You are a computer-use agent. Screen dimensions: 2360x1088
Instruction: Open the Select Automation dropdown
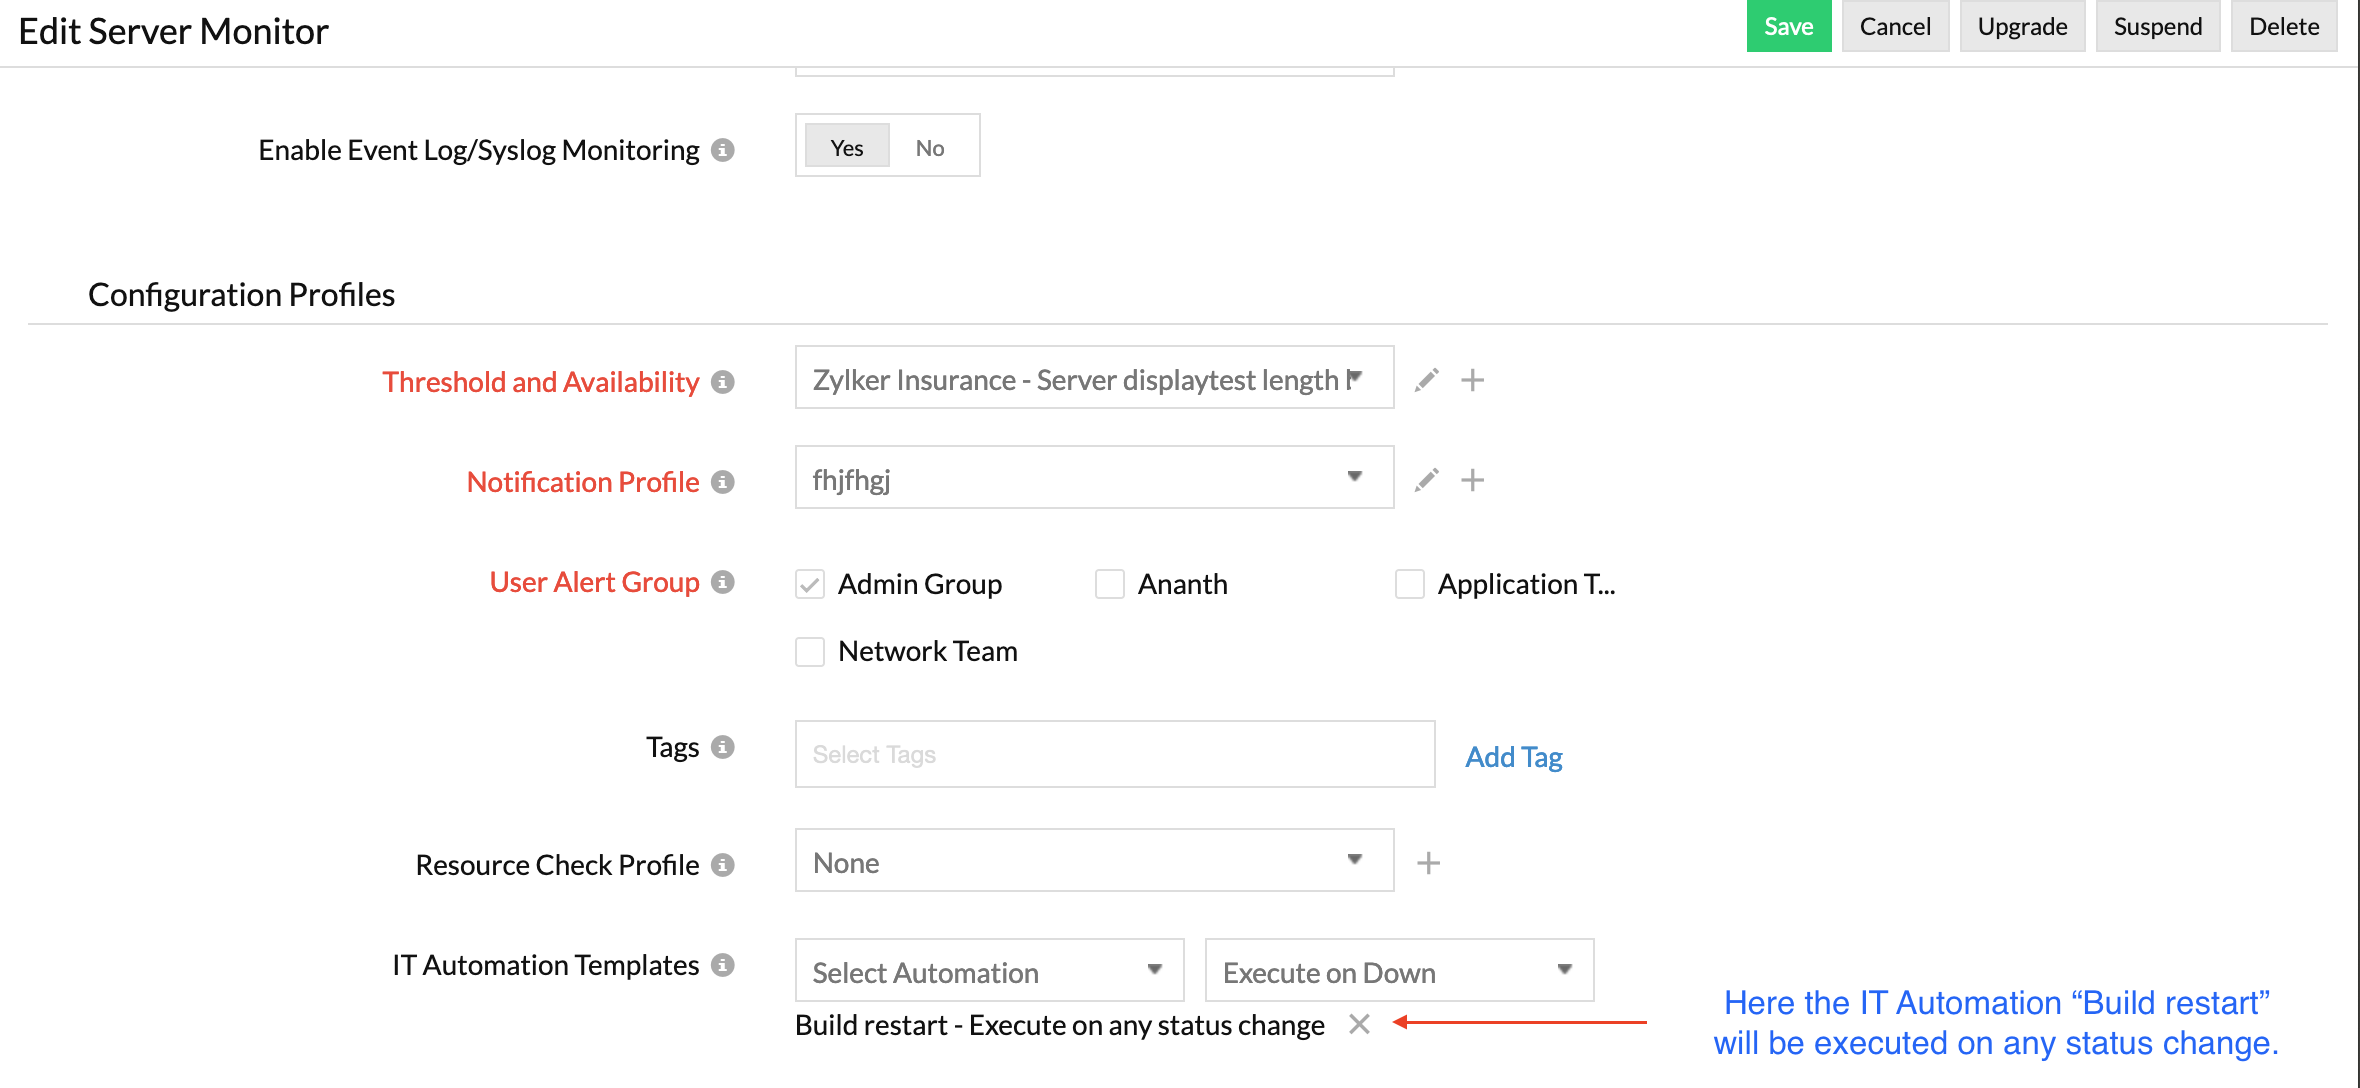[989, 971]
